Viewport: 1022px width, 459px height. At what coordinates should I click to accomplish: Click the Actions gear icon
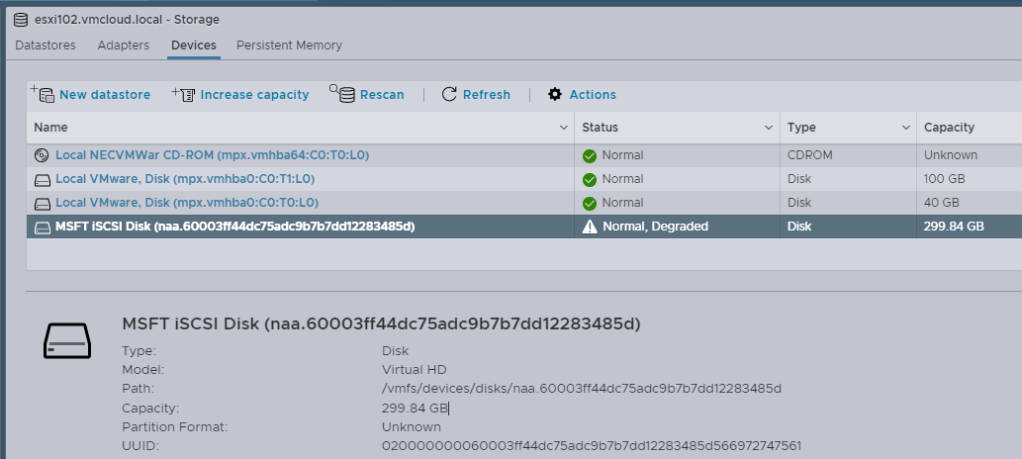(x=555, y=94)
